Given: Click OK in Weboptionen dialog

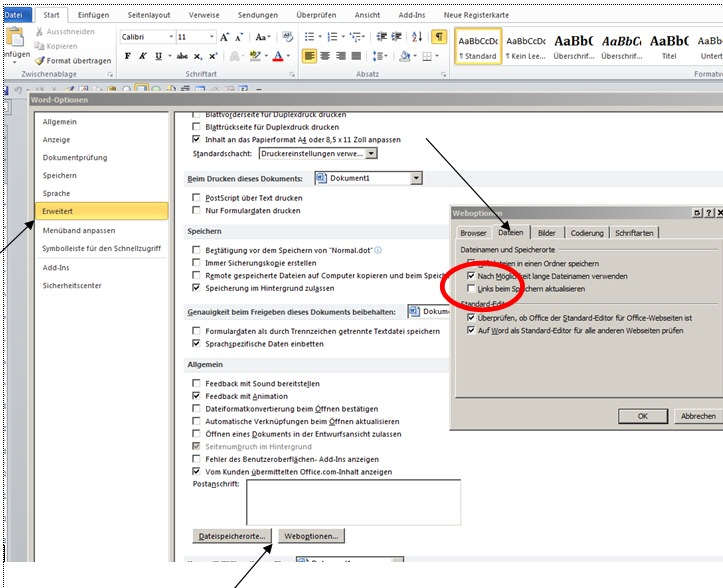Looking at the screenshot, I should tap(643, 416).
